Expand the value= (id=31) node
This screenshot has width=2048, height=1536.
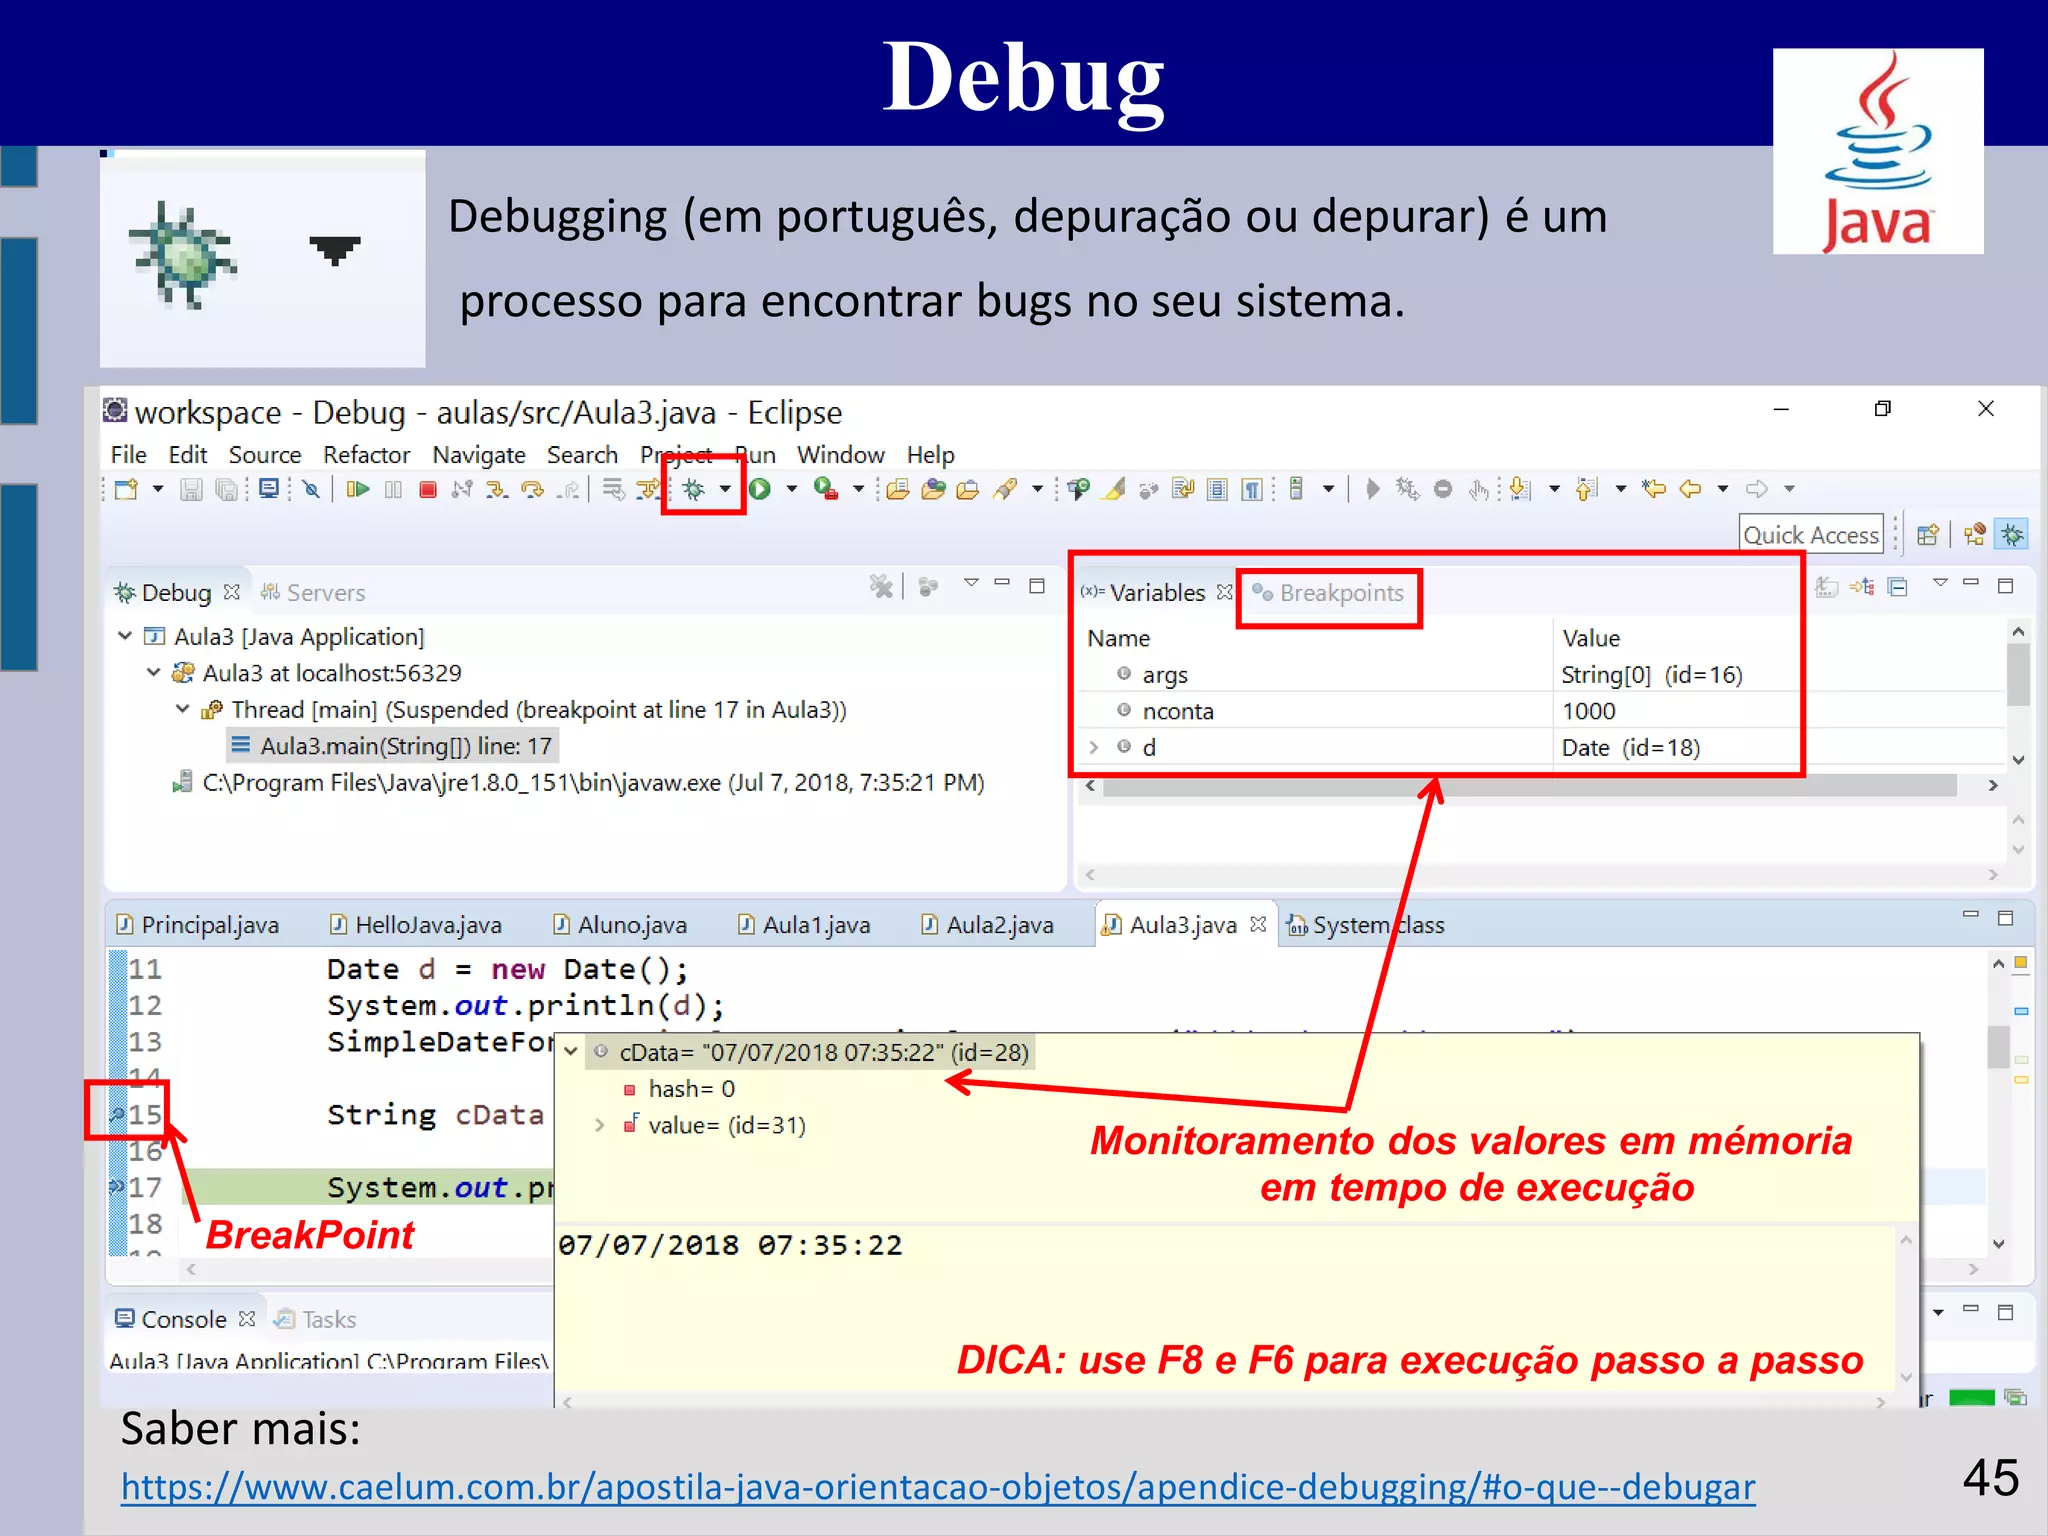pyautogui.click(x=599, y=1125)
